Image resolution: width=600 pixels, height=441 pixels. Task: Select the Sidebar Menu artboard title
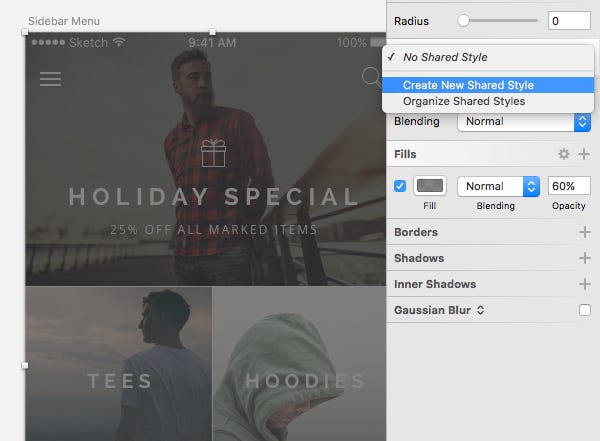[64, 21]
